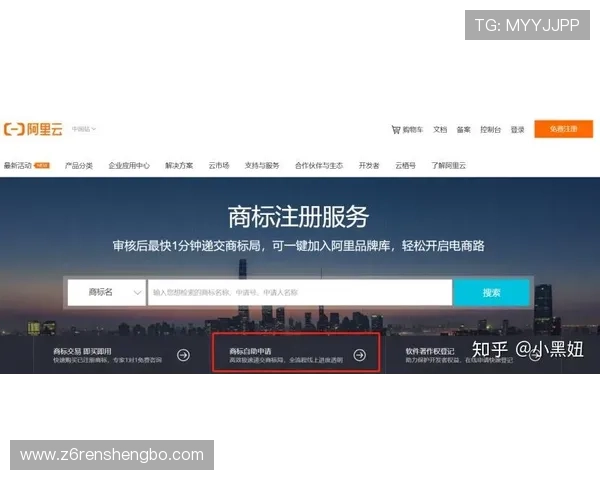The width and height of the screenshot is (600, 480).
Task: Open the 文档 link
Action: click(x=440, y=130)
